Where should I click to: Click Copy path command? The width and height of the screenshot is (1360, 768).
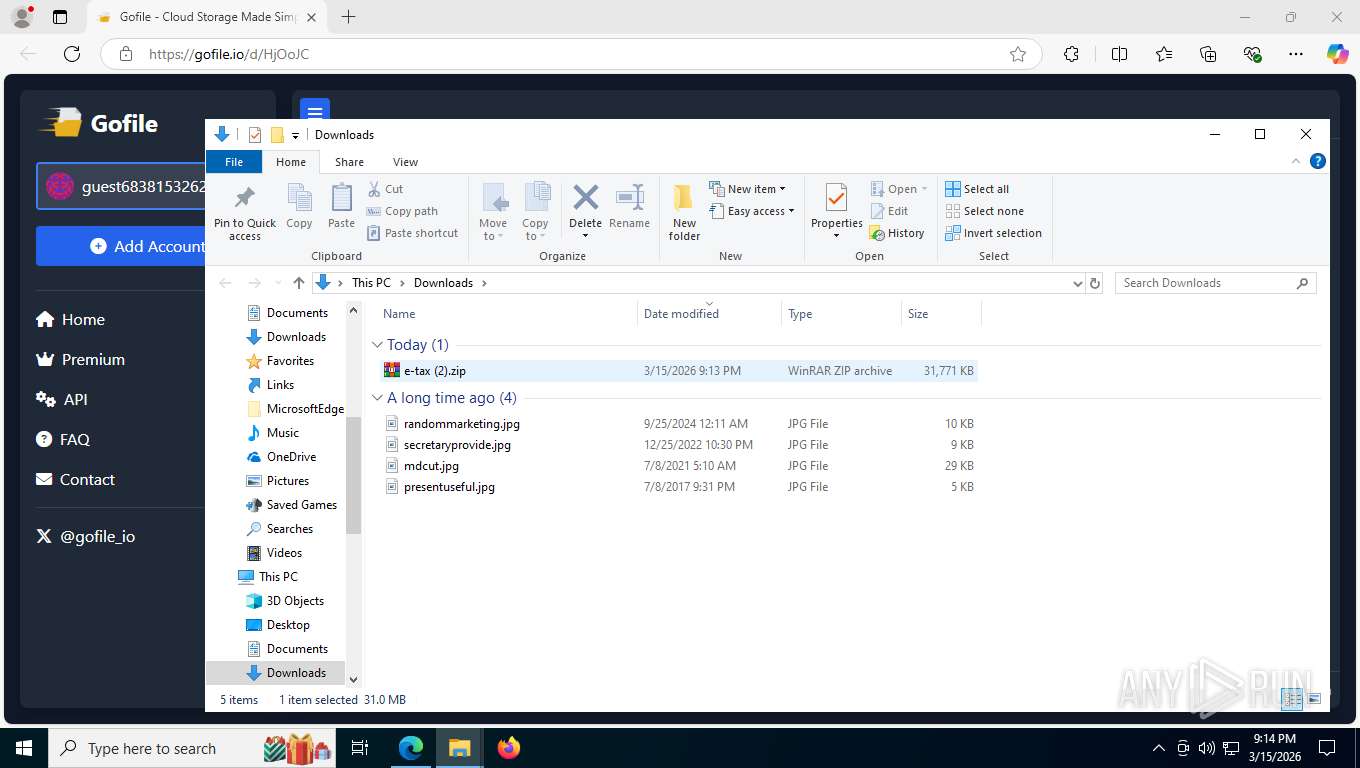click(402, 211)
